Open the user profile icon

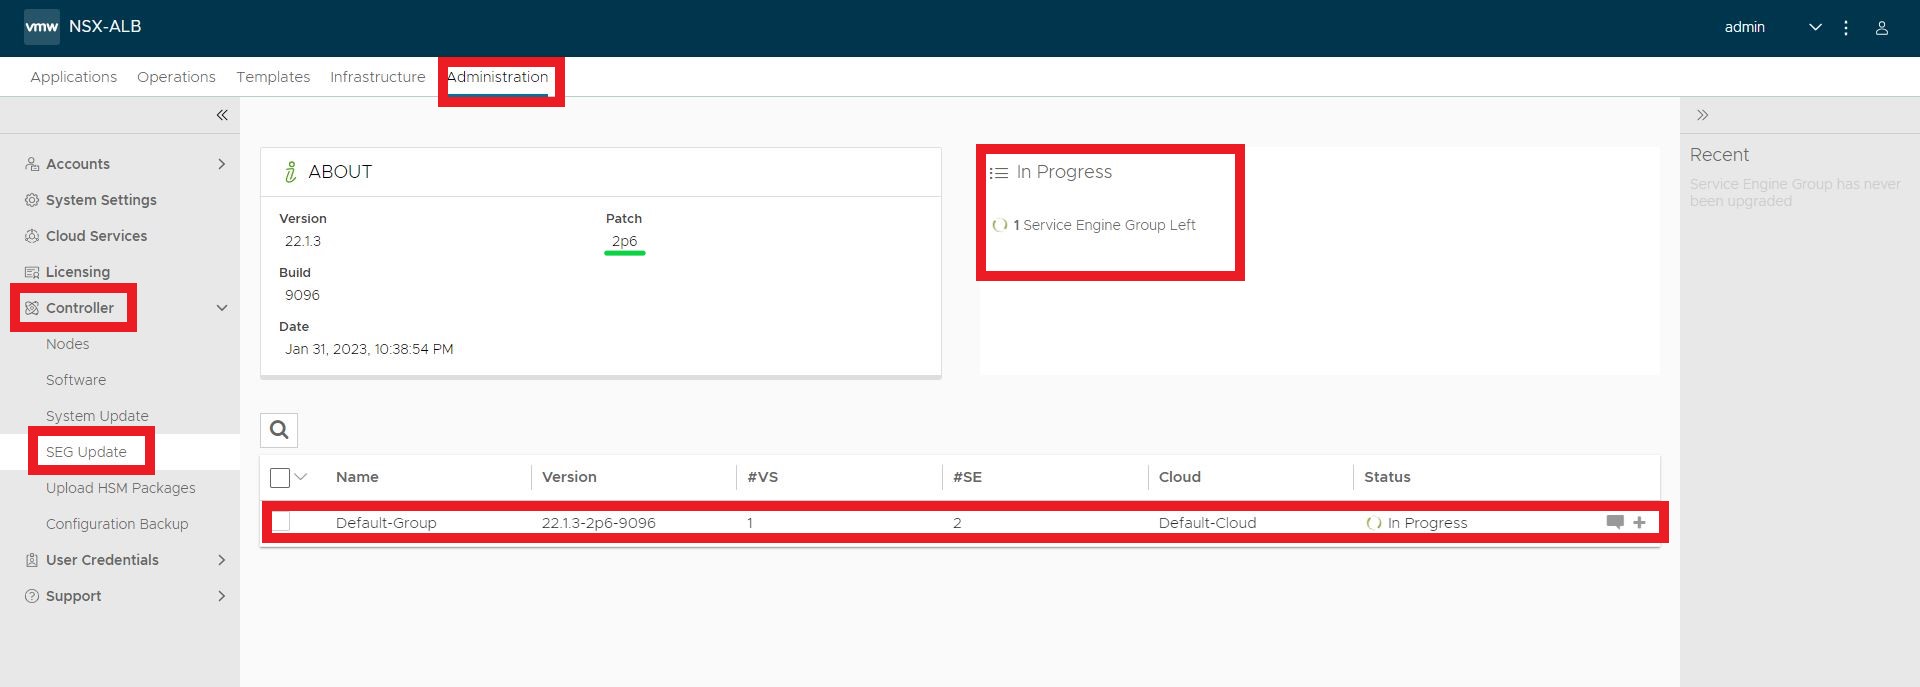pyautogui.click(x=1881, y=28)
